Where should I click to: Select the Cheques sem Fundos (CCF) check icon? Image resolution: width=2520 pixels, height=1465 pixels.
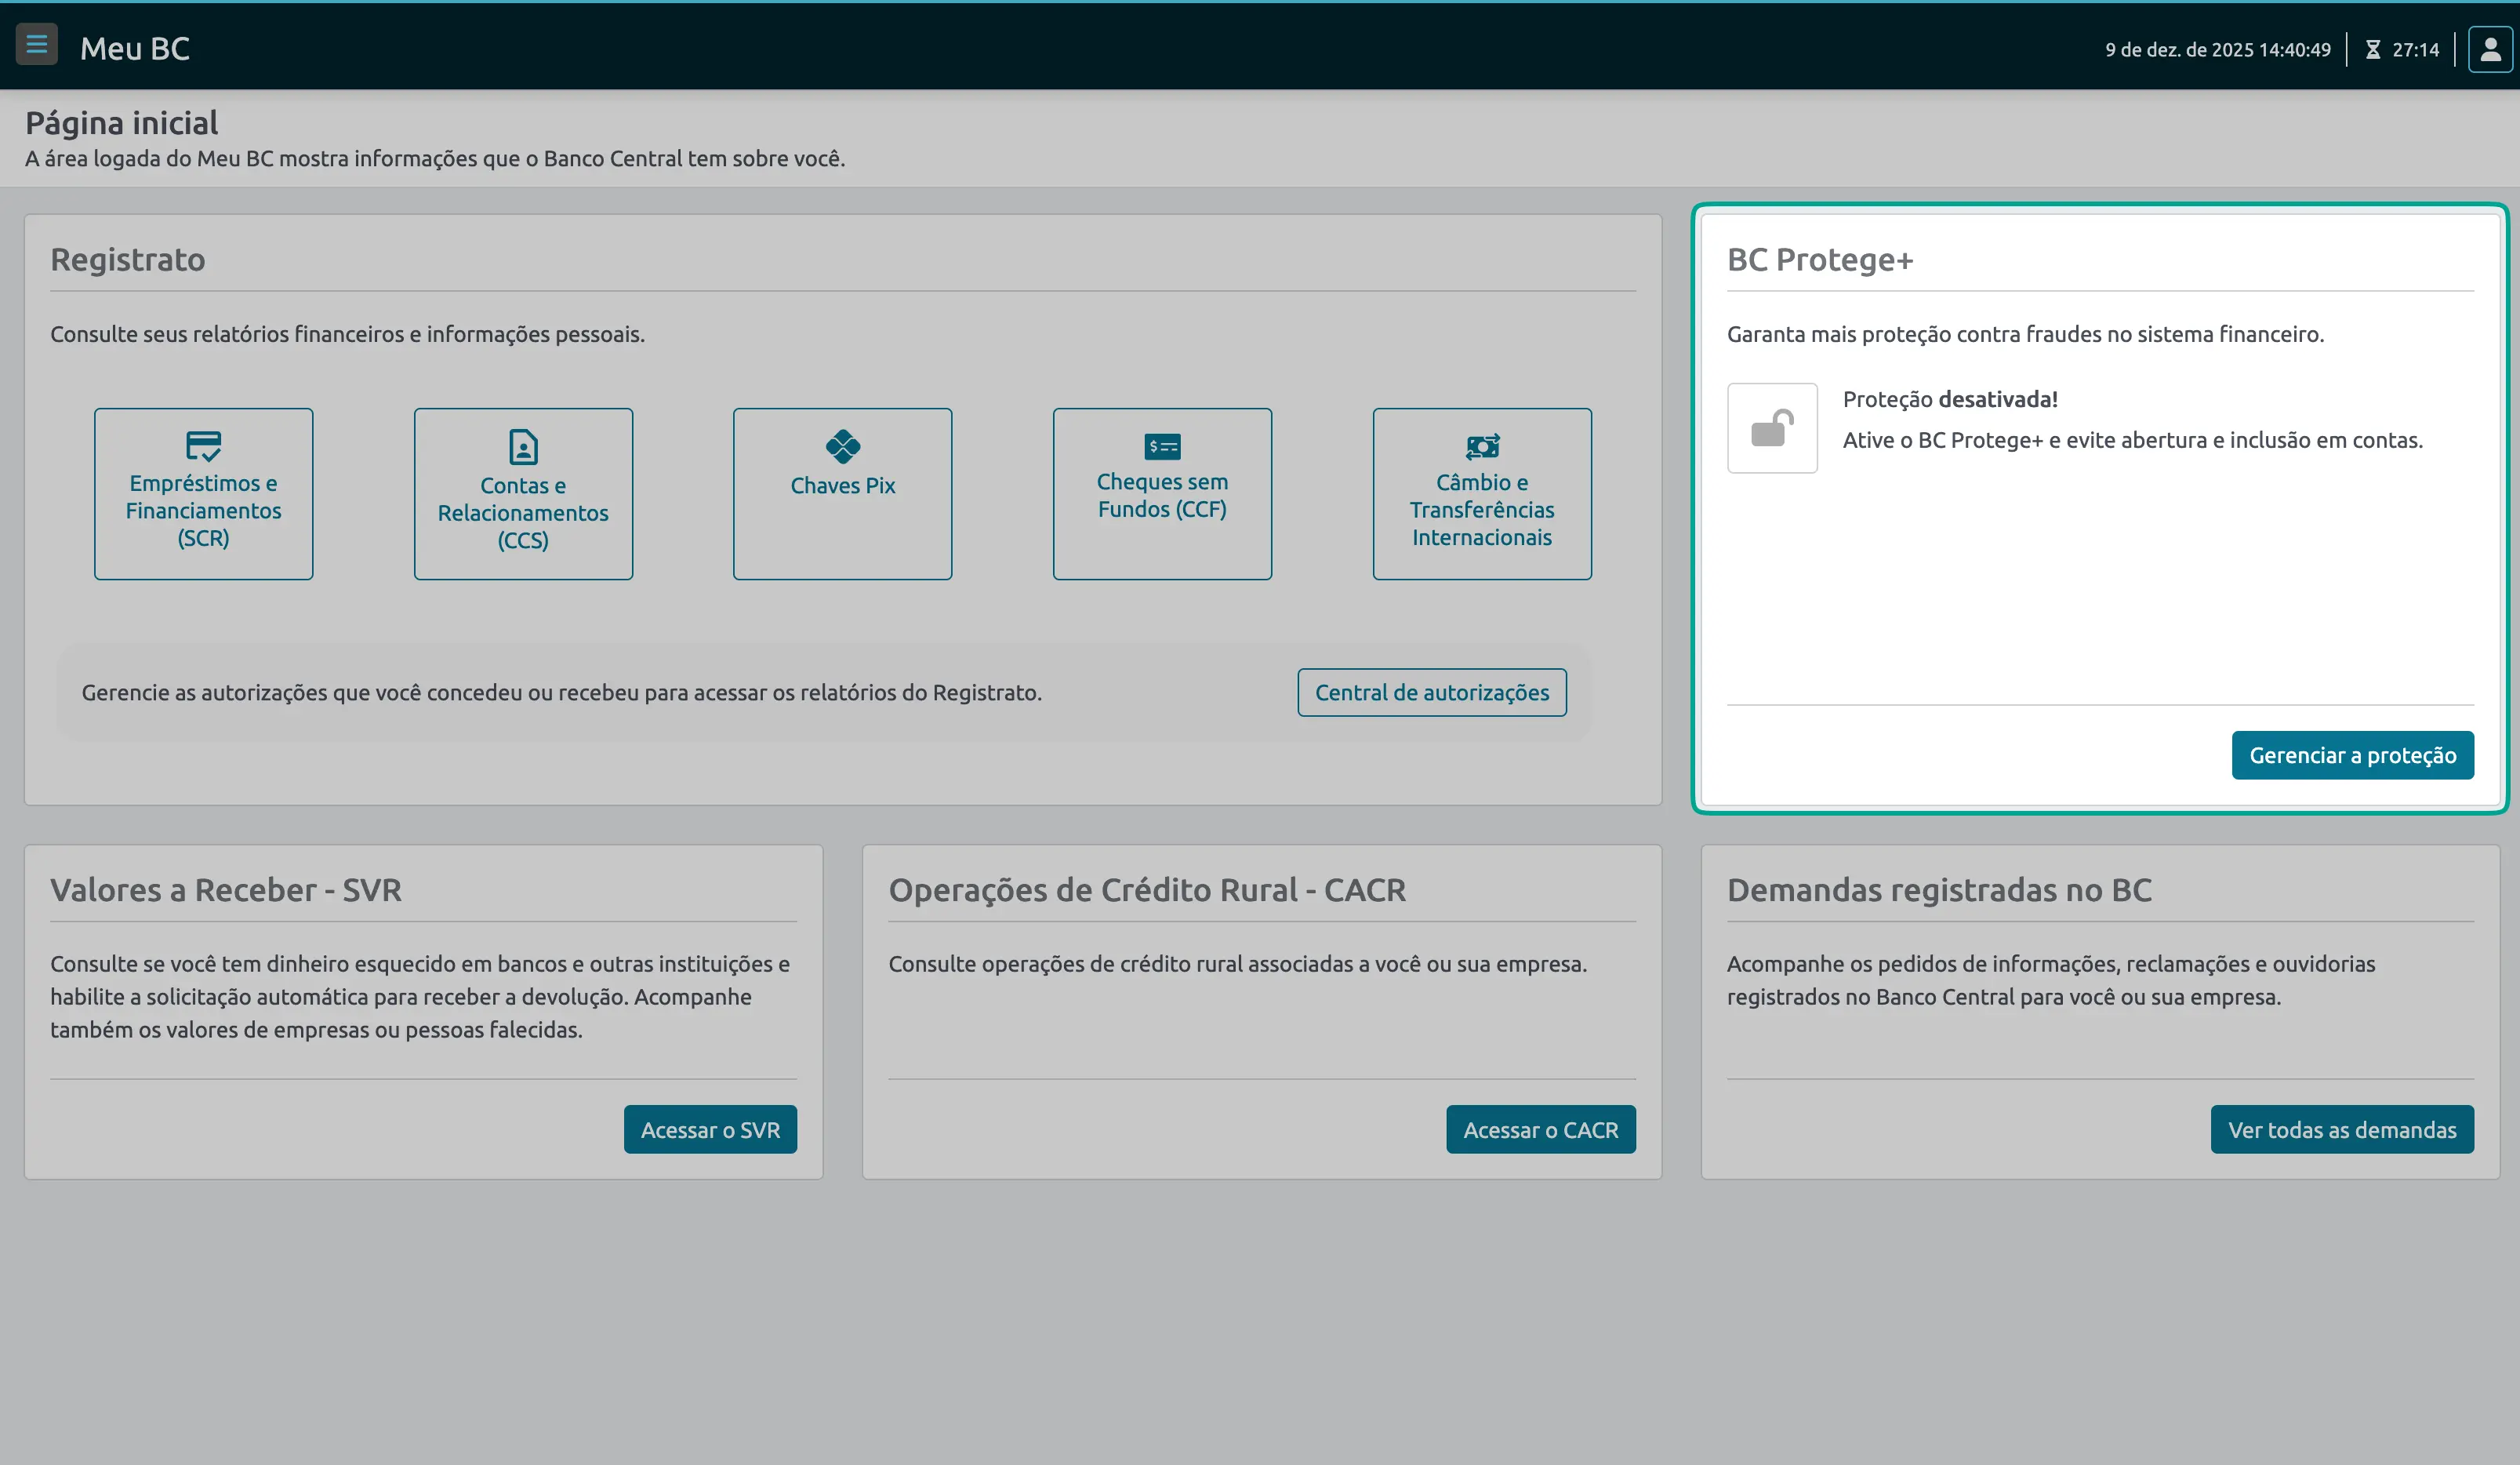point(1161,447)
